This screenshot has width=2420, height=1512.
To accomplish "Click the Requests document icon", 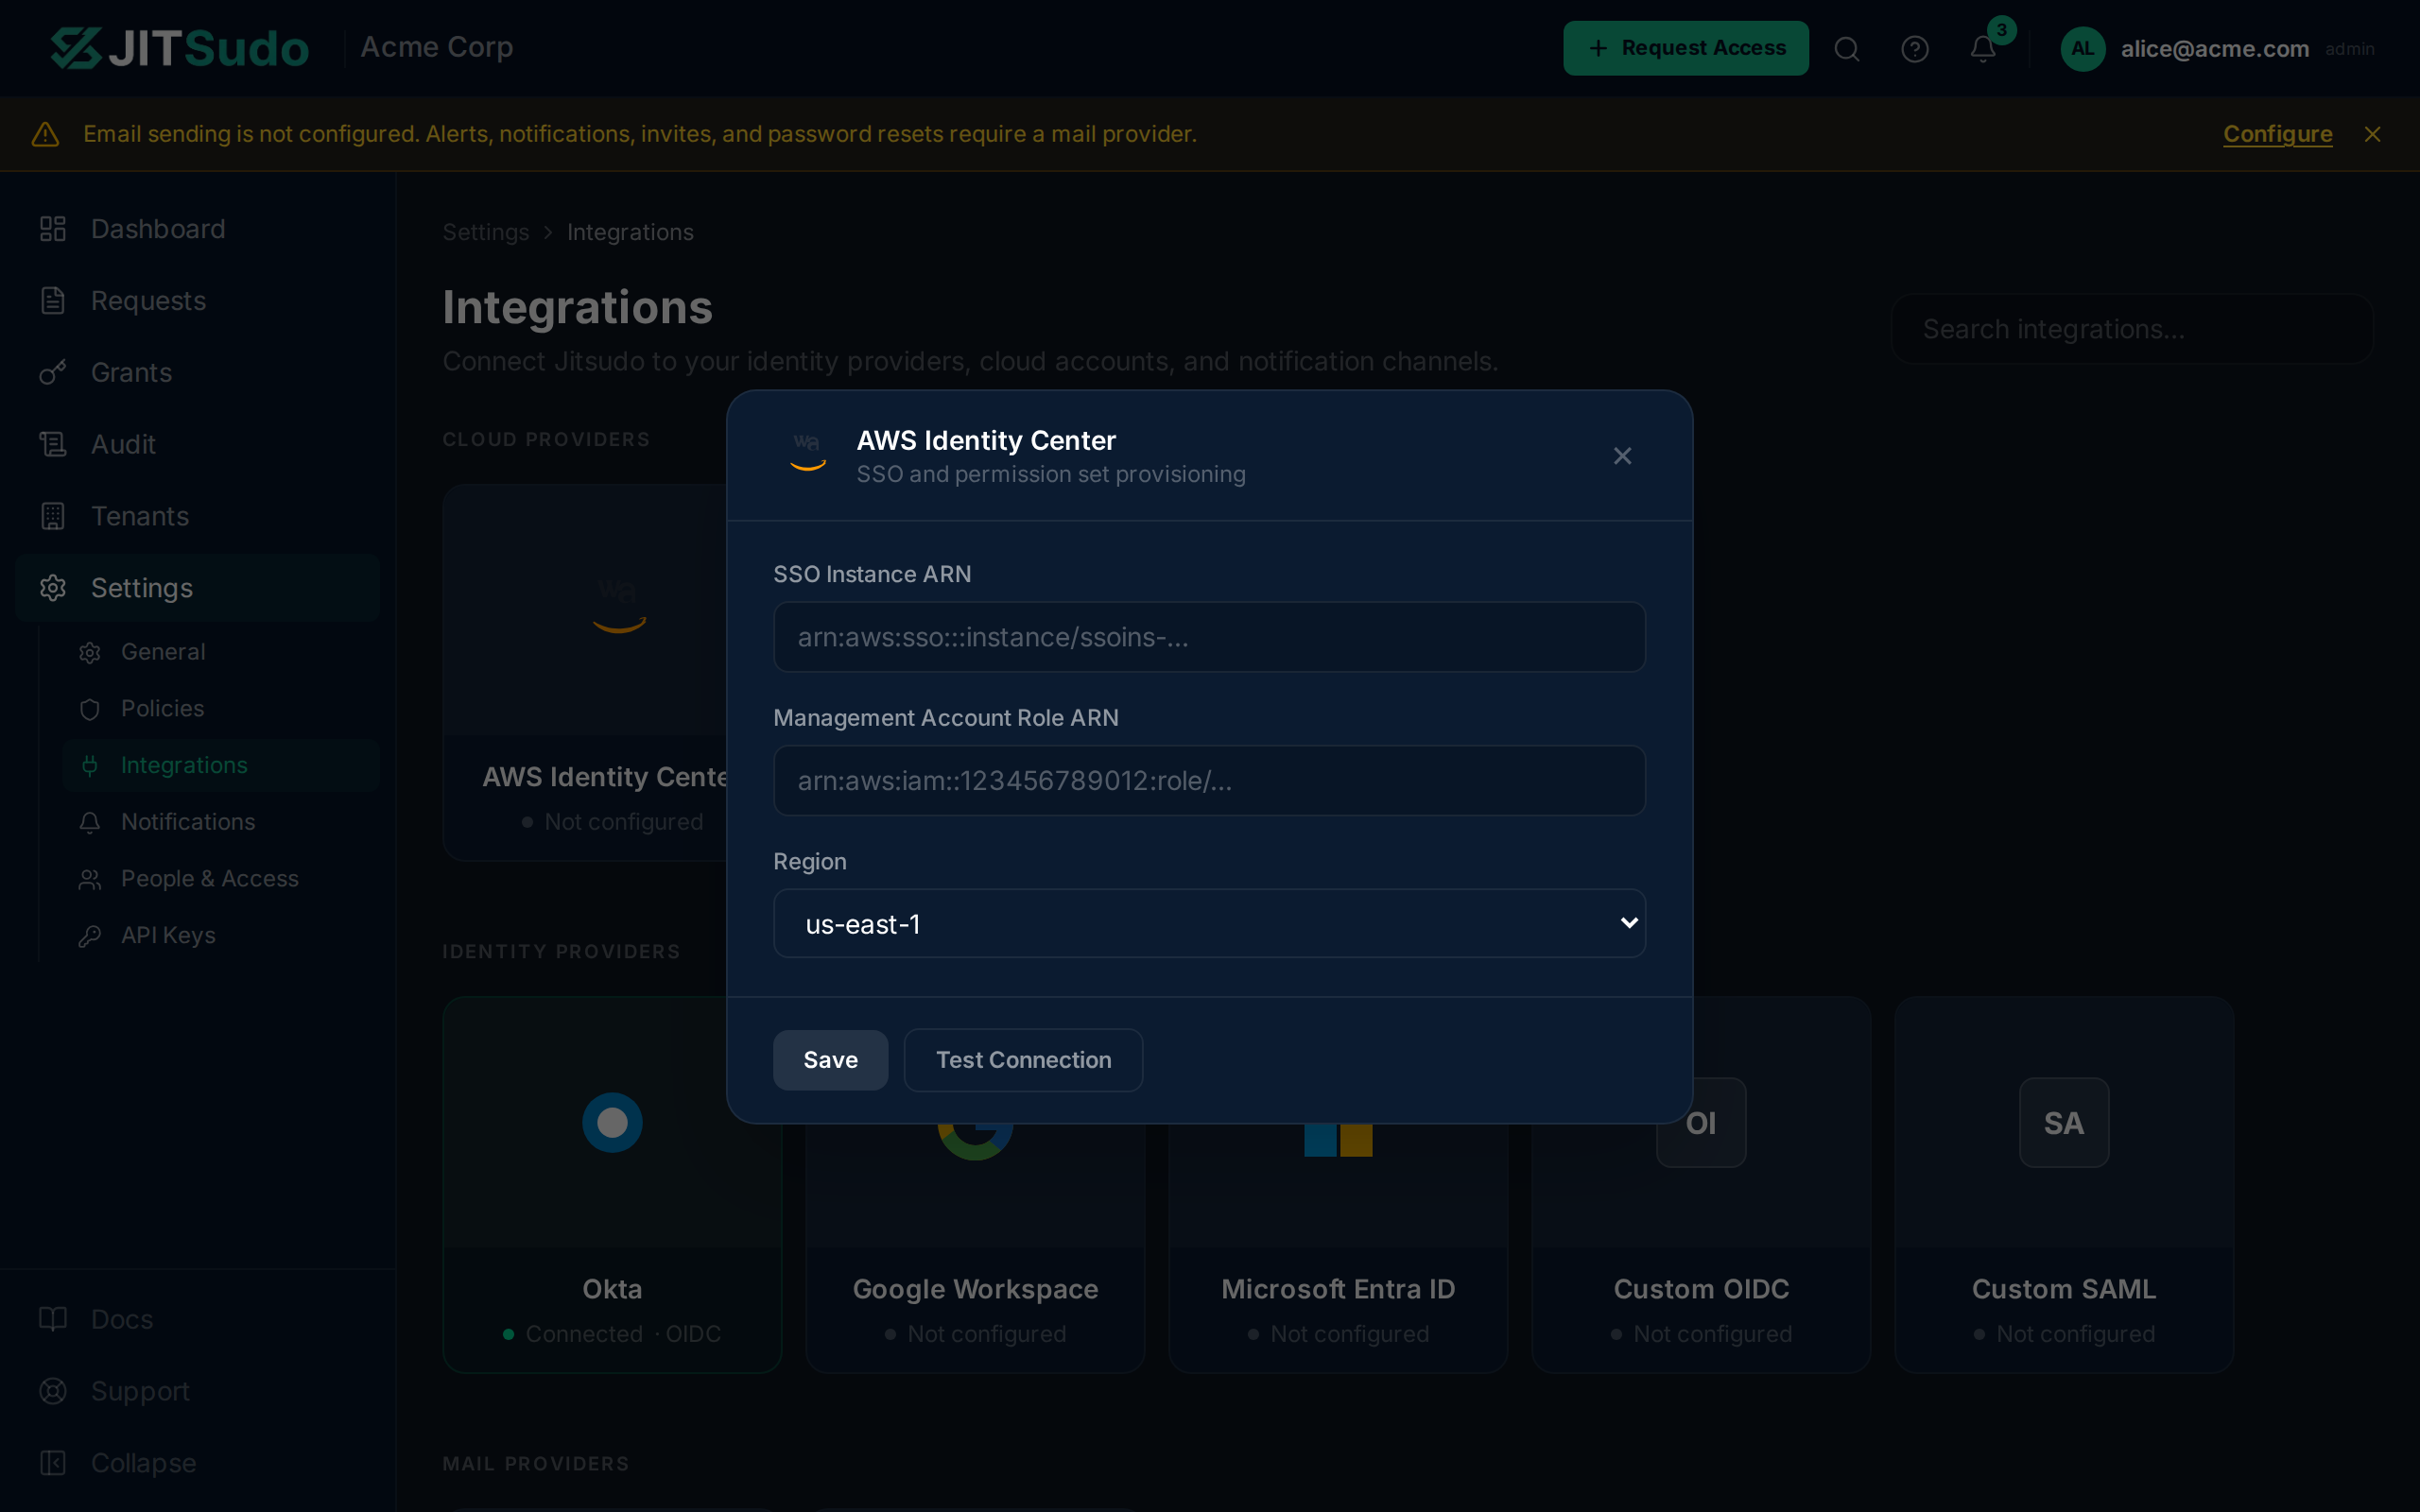I will [53, 301].
